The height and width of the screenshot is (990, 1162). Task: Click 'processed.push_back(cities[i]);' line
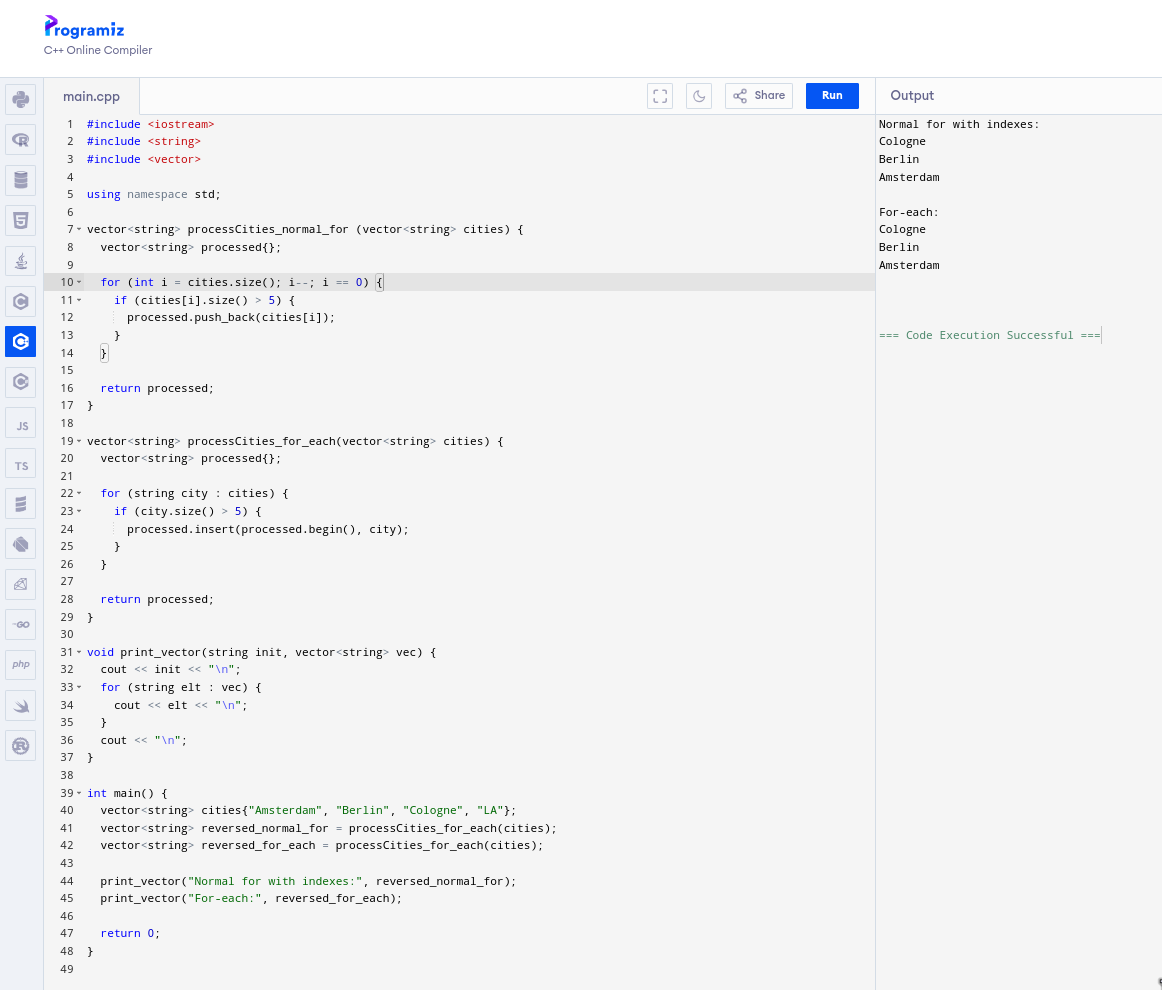pos(230,317)
